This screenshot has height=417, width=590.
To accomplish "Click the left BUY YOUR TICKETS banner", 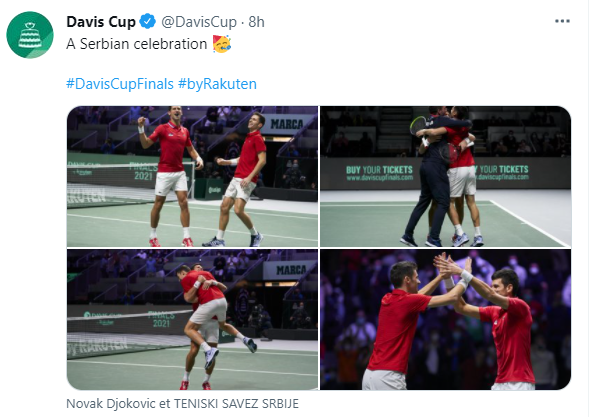I will click(x=379, y=173).
